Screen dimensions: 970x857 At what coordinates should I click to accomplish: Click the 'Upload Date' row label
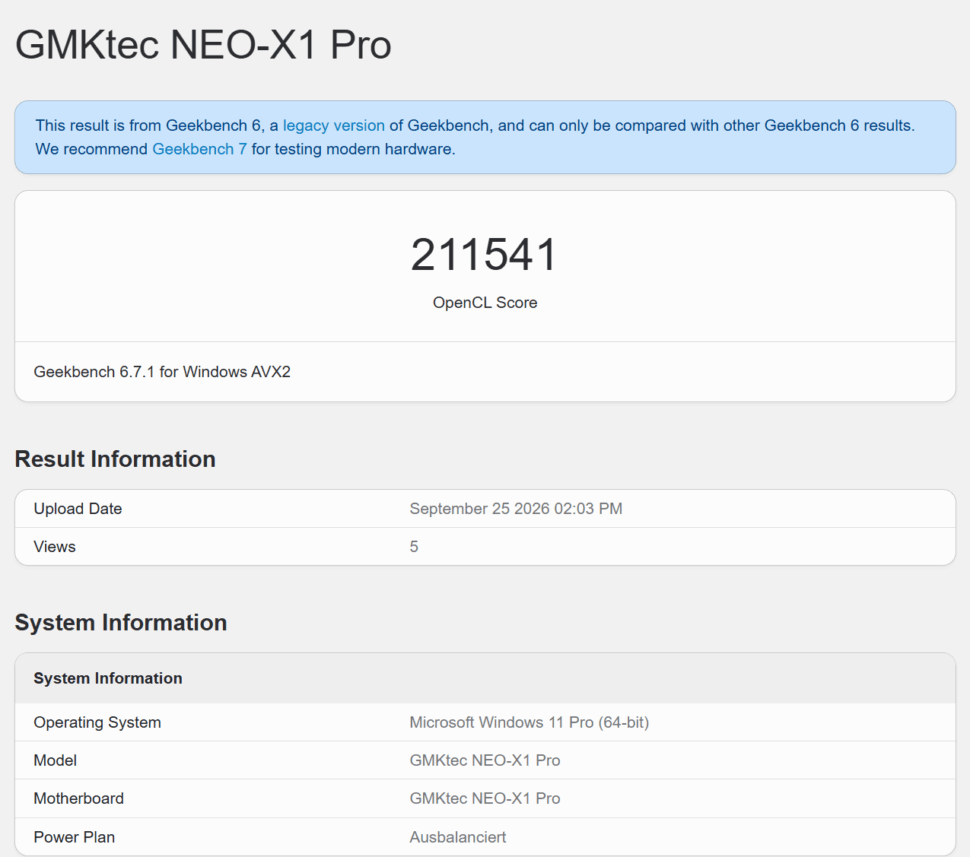coord(78,509)
